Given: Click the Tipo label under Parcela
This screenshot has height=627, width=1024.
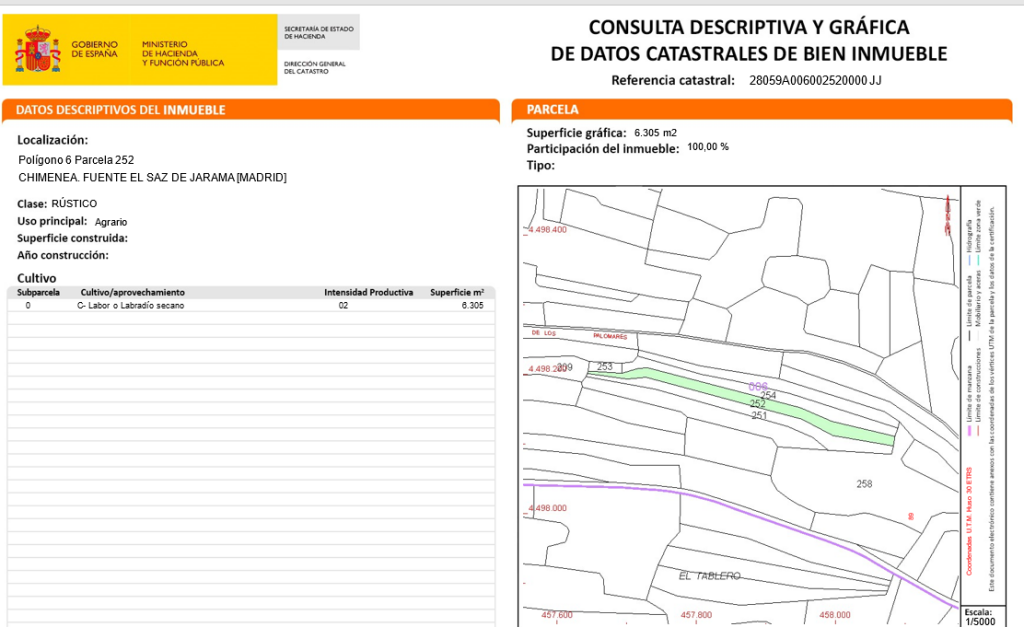Looking at the screenshot, I should click(x=541, y=166).
